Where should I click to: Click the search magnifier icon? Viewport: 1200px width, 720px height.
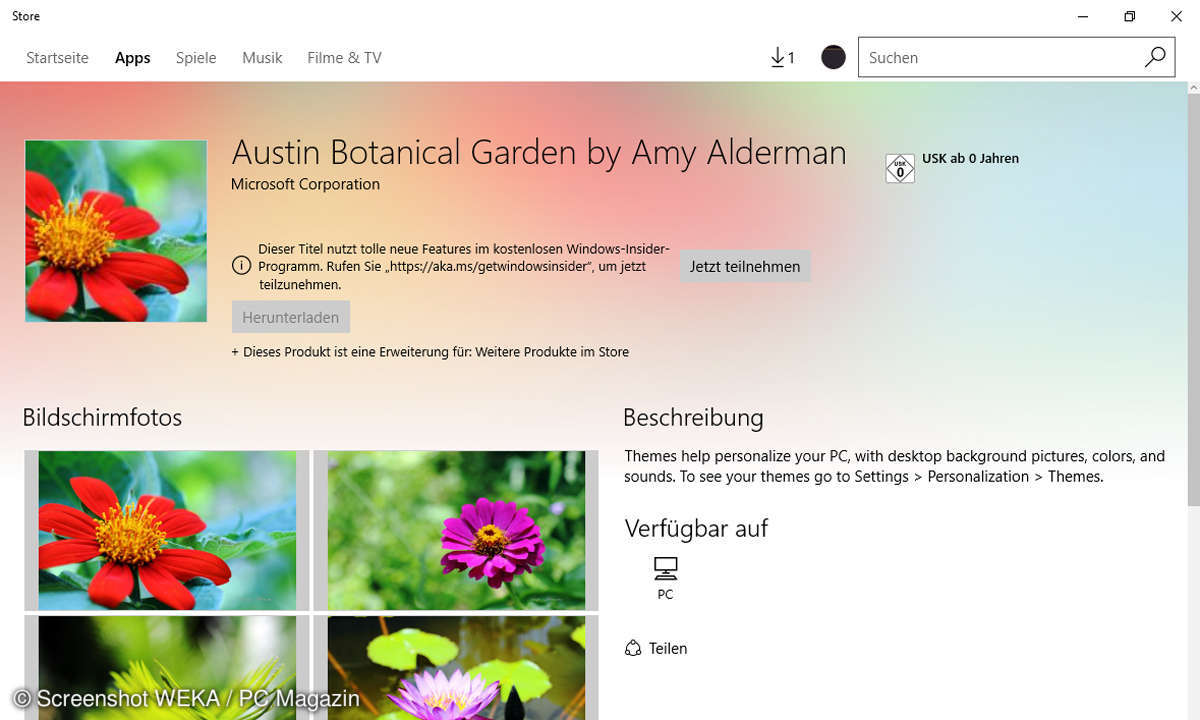(x=1155, y=57)
